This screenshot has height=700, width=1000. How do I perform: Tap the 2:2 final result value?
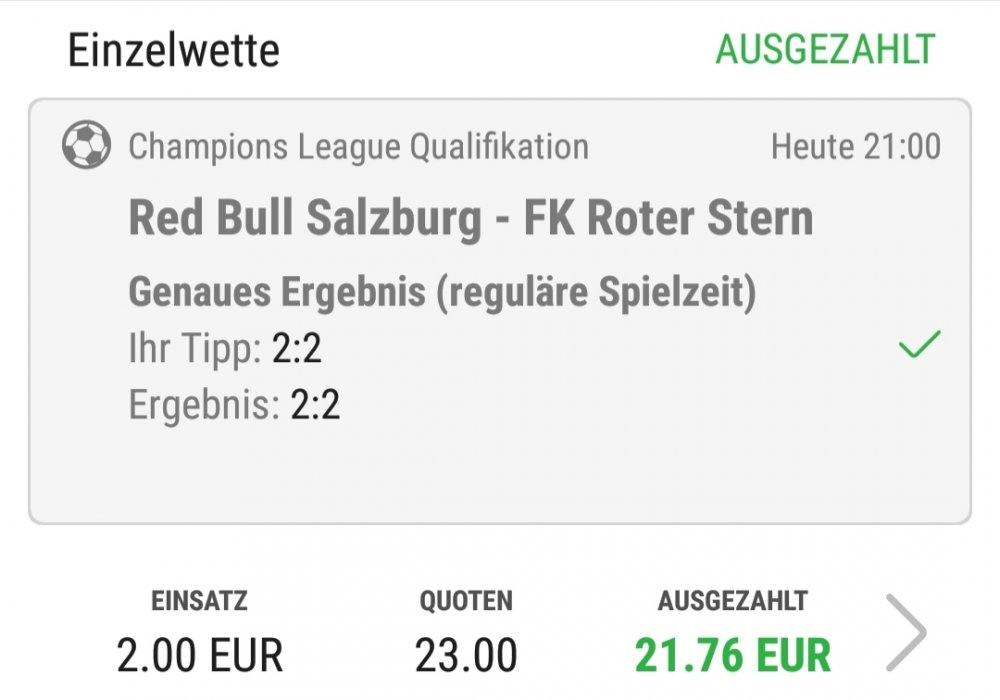click(315, 404)
